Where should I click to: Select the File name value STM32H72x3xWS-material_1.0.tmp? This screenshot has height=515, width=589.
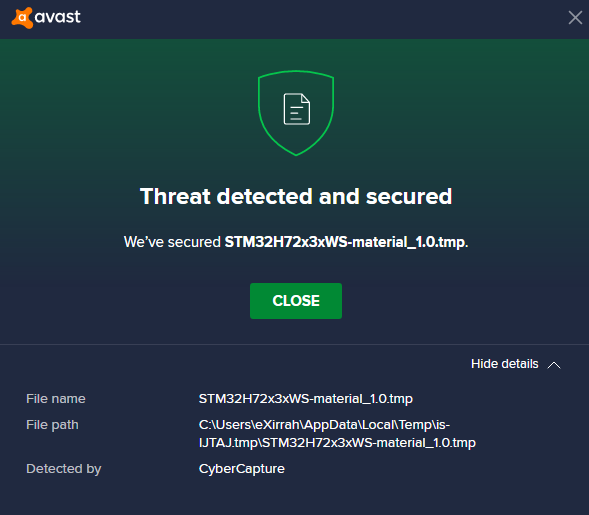point(306,399)
